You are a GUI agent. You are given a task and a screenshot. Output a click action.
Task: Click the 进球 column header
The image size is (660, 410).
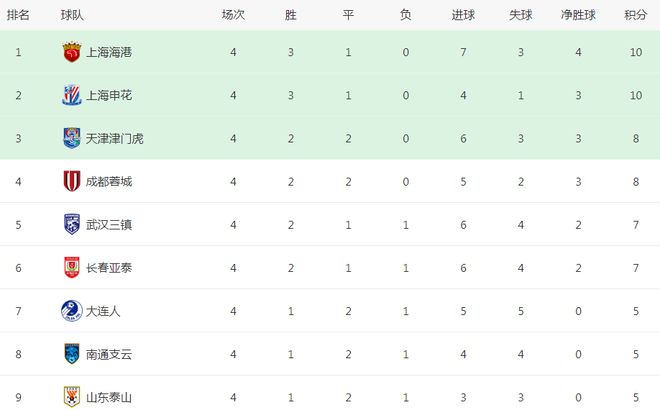[x=463, y=15]
